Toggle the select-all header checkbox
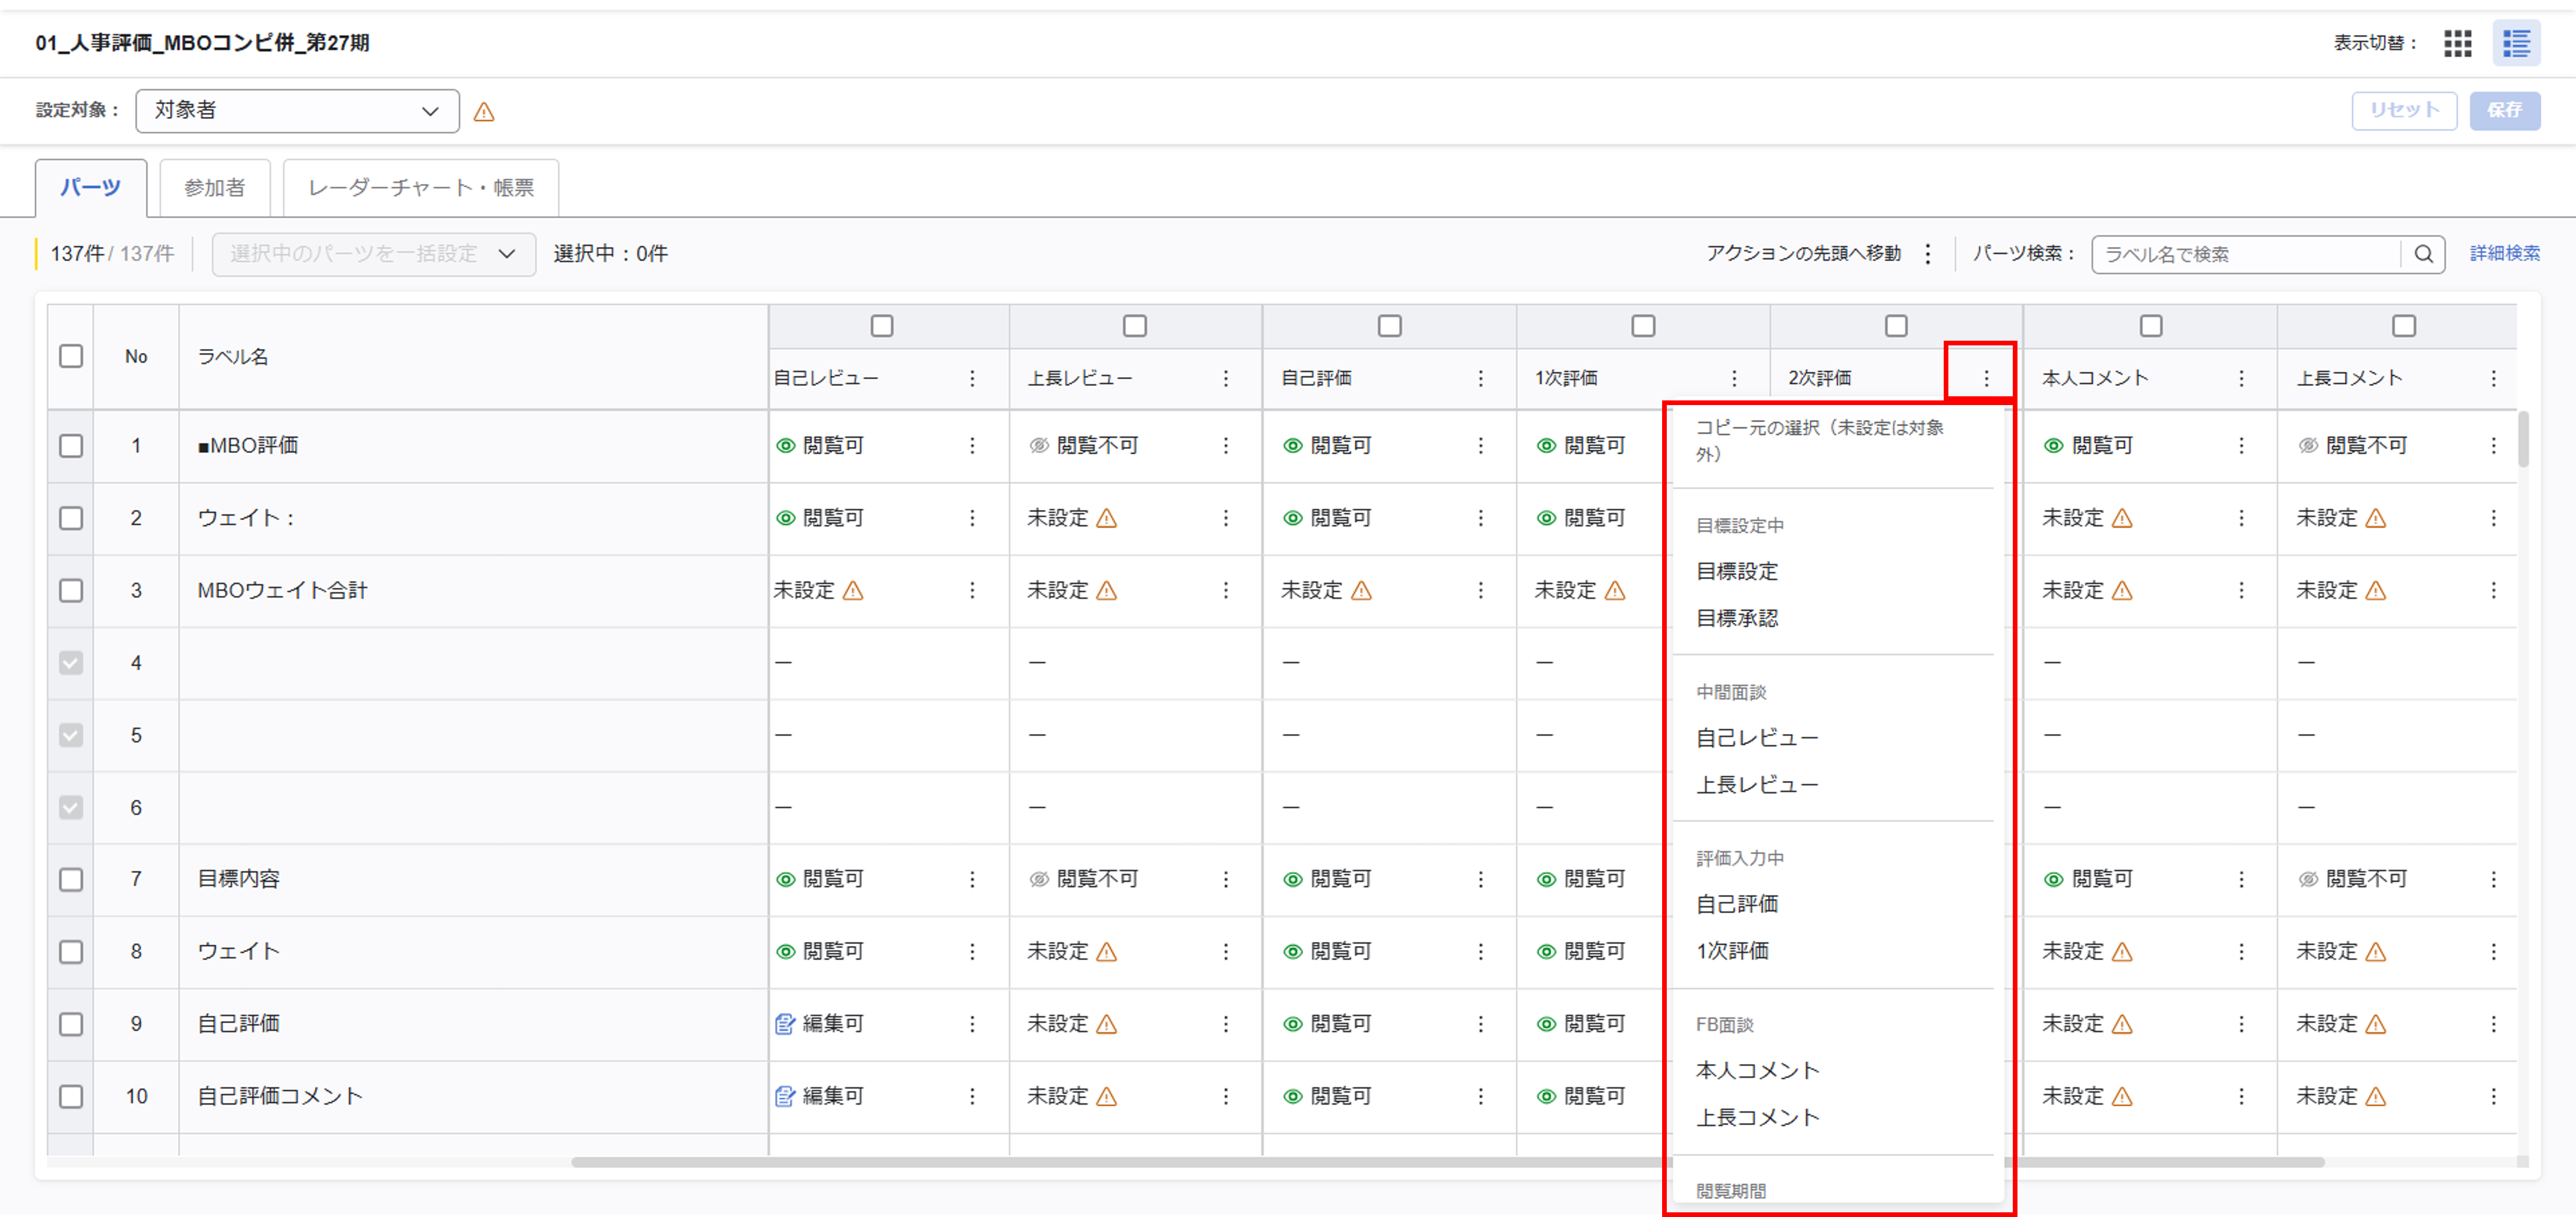The width and height of the screenshot is (2576, 1217). 71,357
